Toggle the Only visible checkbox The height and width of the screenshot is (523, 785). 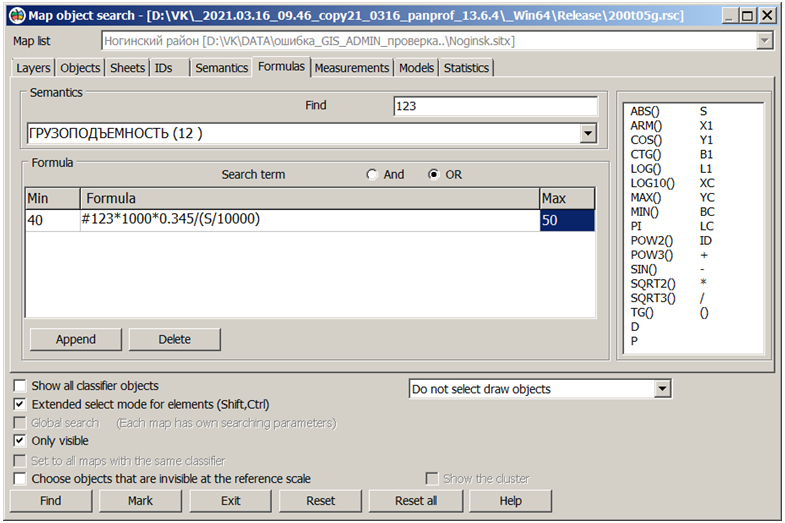coord(20,441)
